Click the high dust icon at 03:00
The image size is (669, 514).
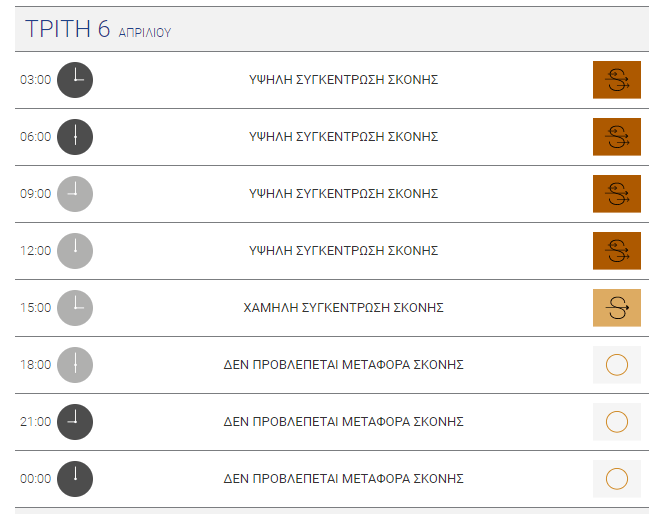coord(617,80)
